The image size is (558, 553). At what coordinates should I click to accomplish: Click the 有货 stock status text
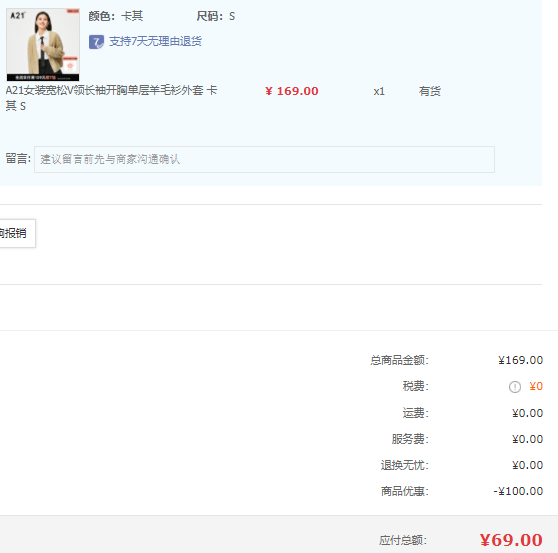click(x=430, y=91)
